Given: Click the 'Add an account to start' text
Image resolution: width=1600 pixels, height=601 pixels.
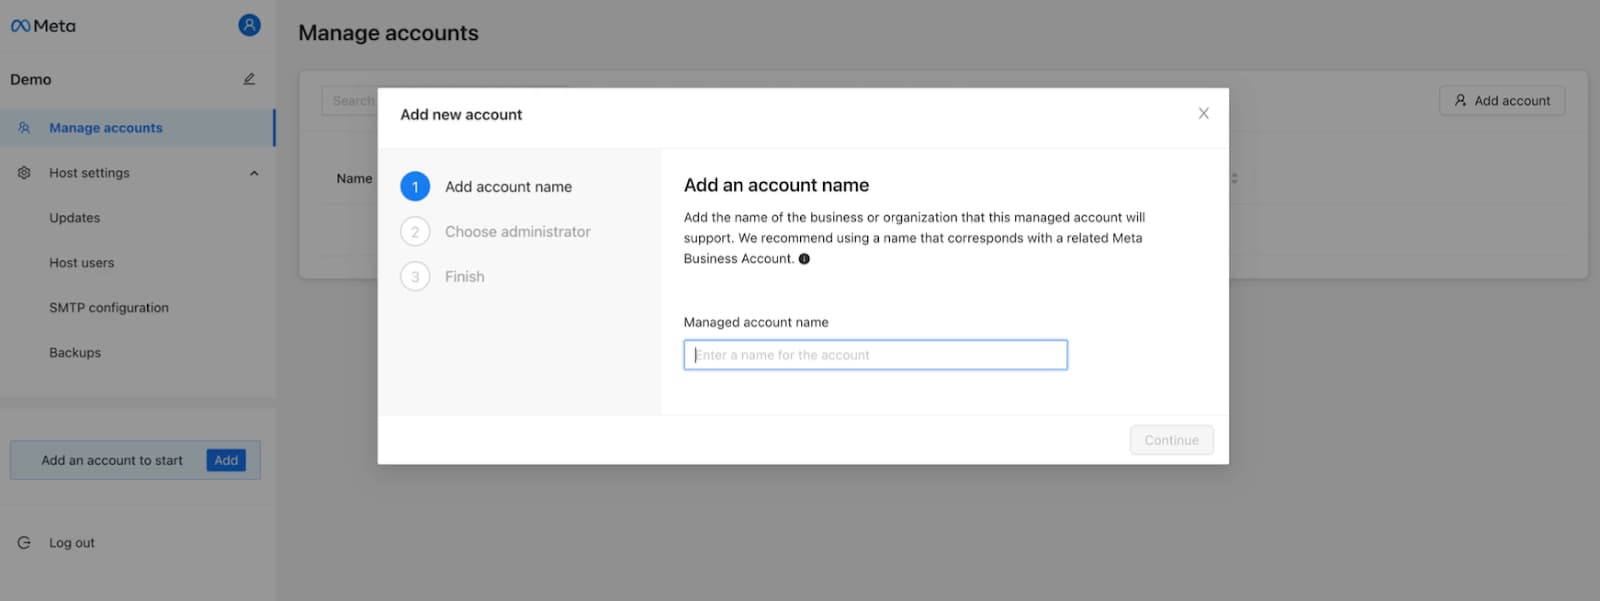Looking at the screenshot, I should coord(112,461).
